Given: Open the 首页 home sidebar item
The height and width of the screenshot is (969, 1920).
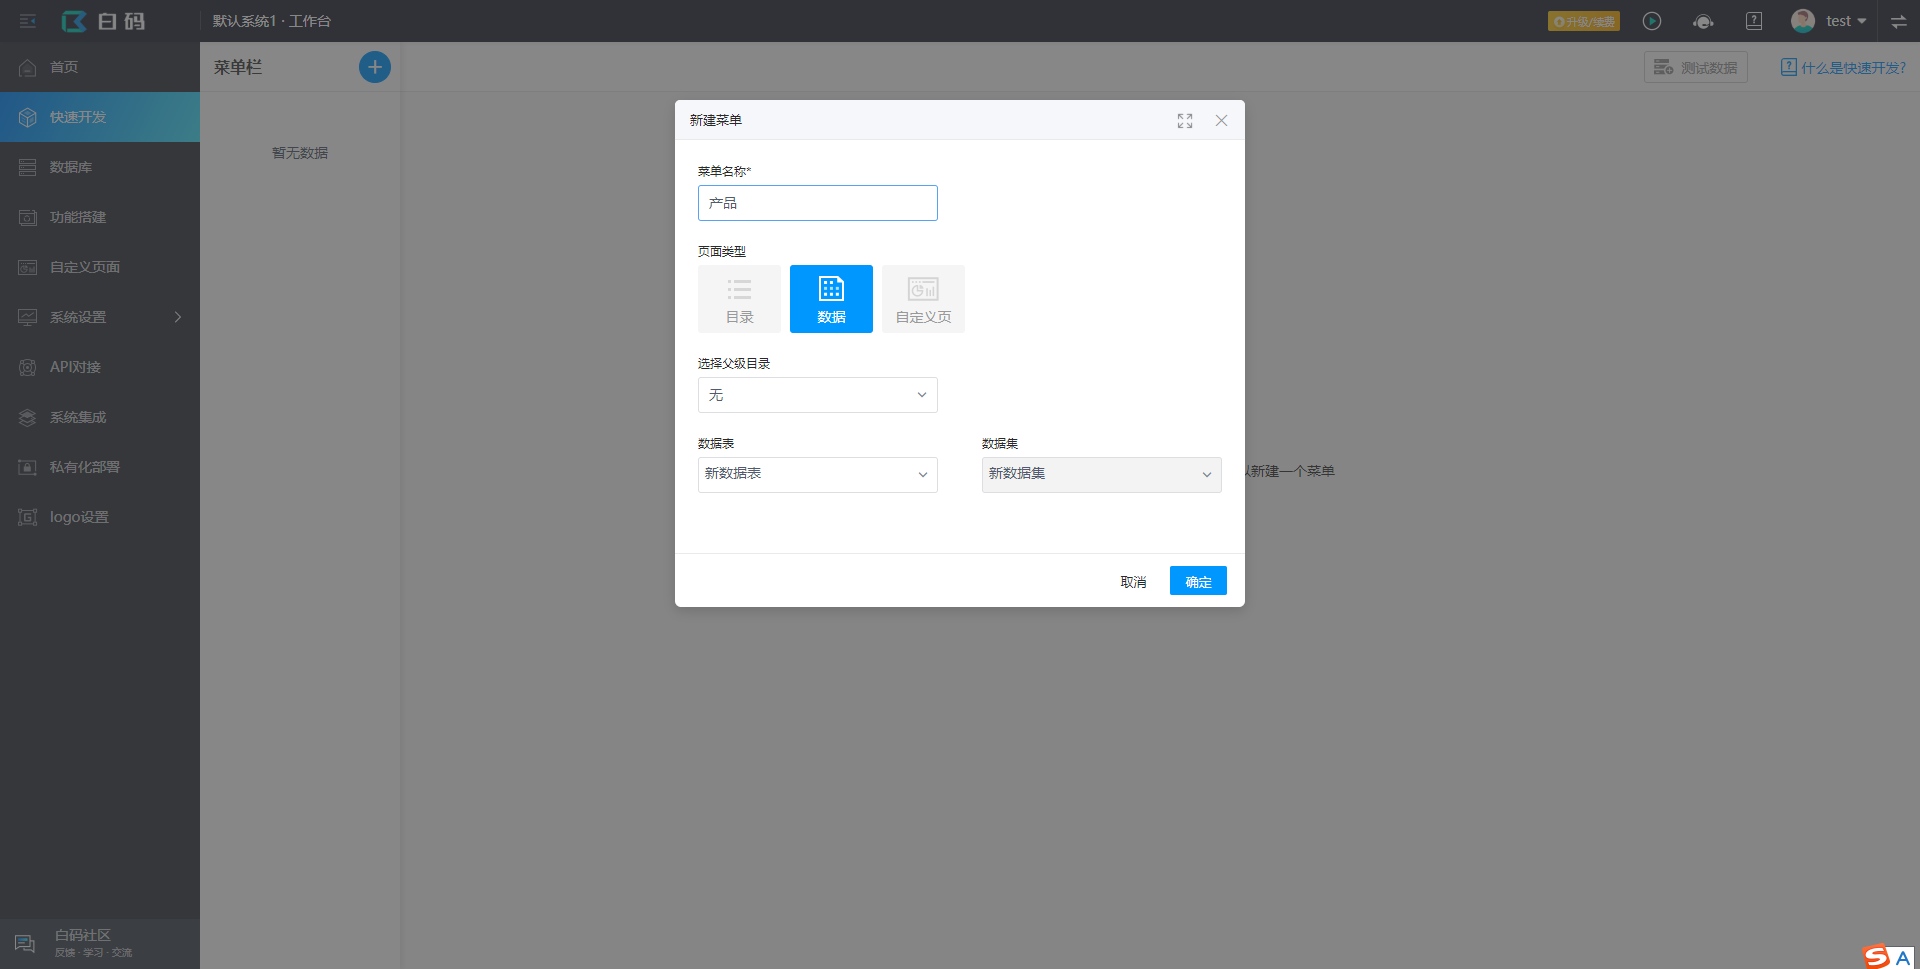Looking at the screenshot, I should pyautogui.click(x=100, y=67).
